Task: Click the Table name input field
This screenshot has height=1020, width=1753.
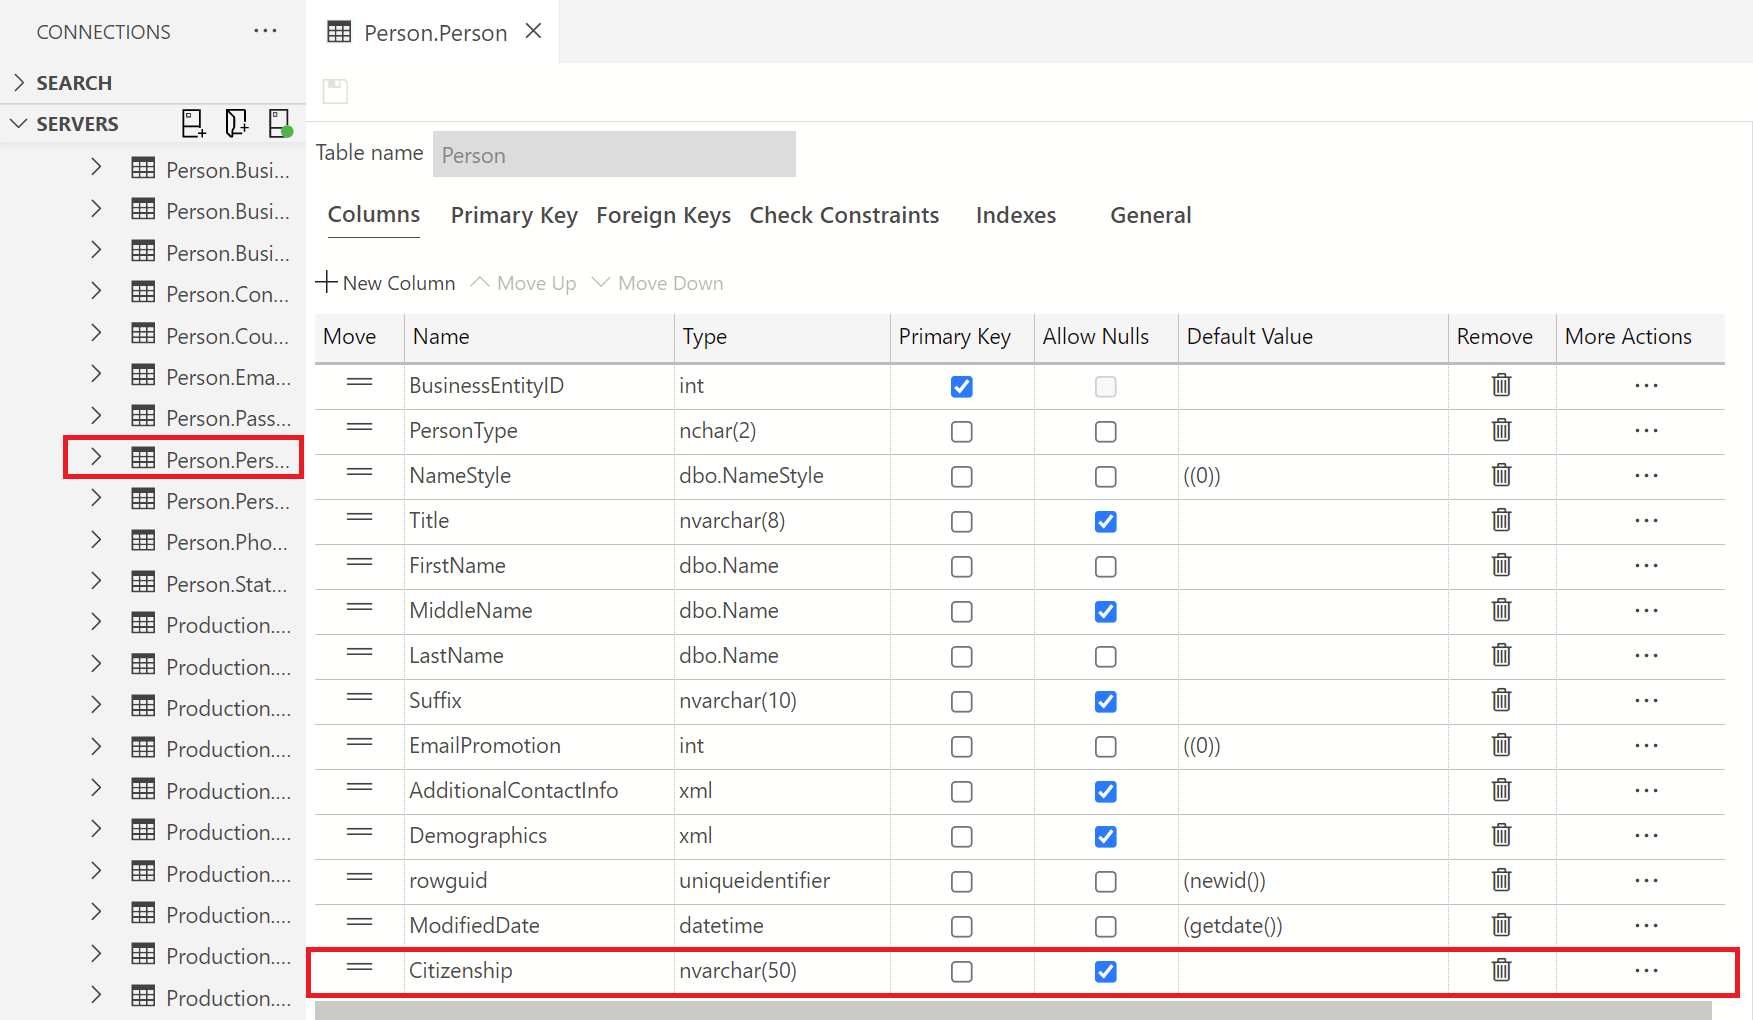Action: pos(613,154)
